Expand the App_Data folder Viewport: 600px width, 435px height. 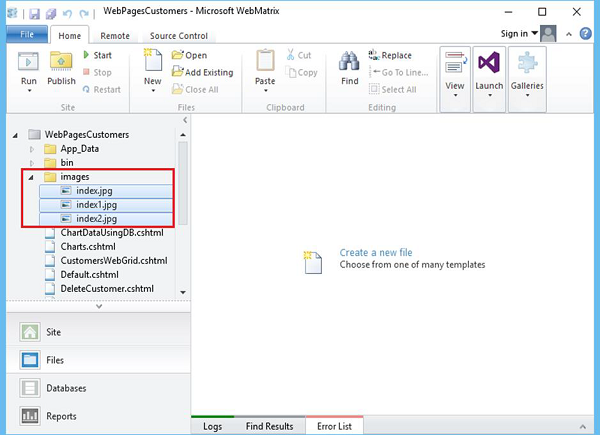pos(33,149)
